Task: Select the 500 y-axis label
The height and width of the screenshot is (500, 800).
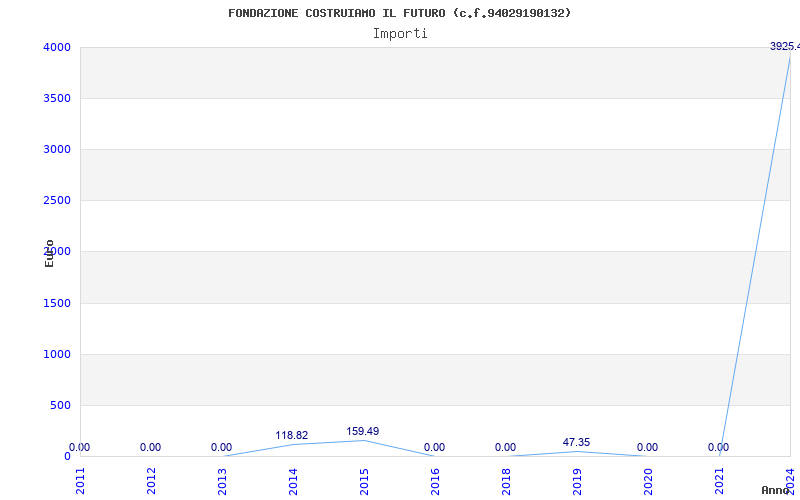Action: [x=60, y=406]
